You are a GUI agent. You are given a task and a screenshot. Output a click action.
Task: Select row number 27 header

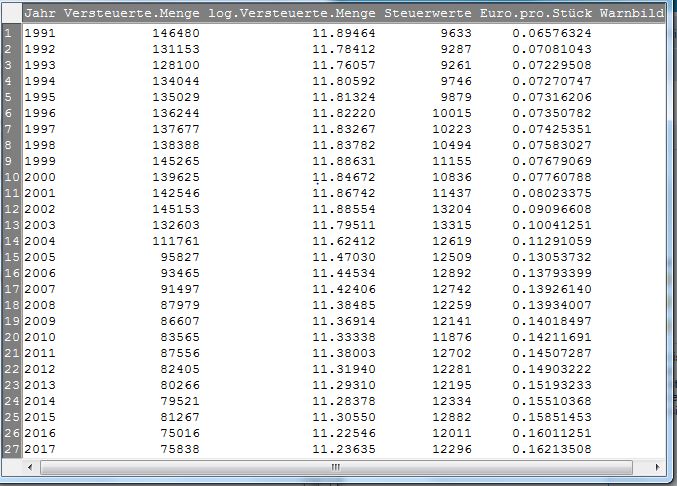point(9,448)
